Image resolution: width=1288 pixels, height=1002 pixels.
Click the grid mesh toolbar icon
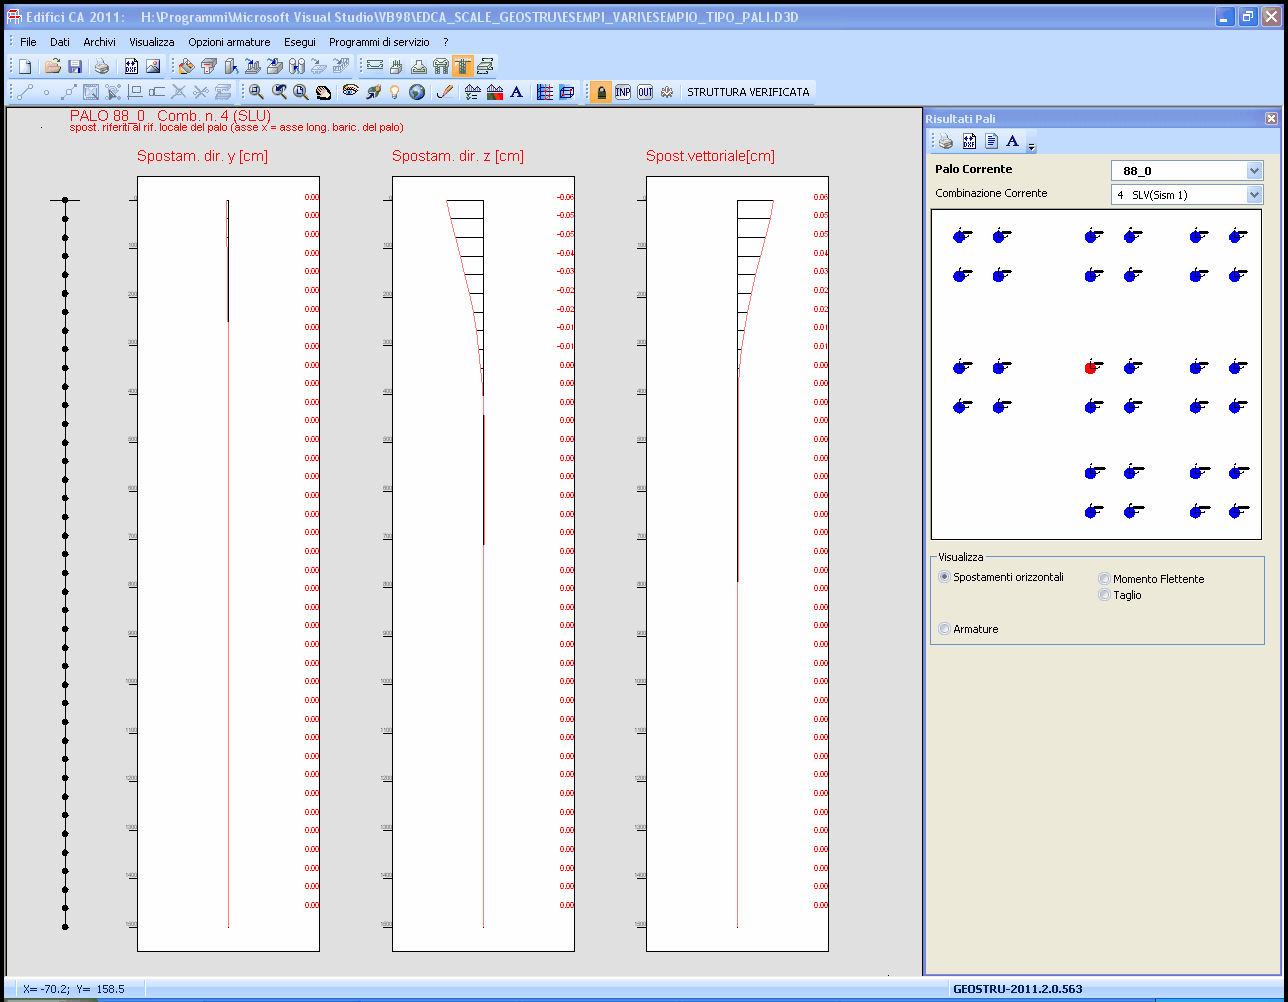click(x=545, y=92)
